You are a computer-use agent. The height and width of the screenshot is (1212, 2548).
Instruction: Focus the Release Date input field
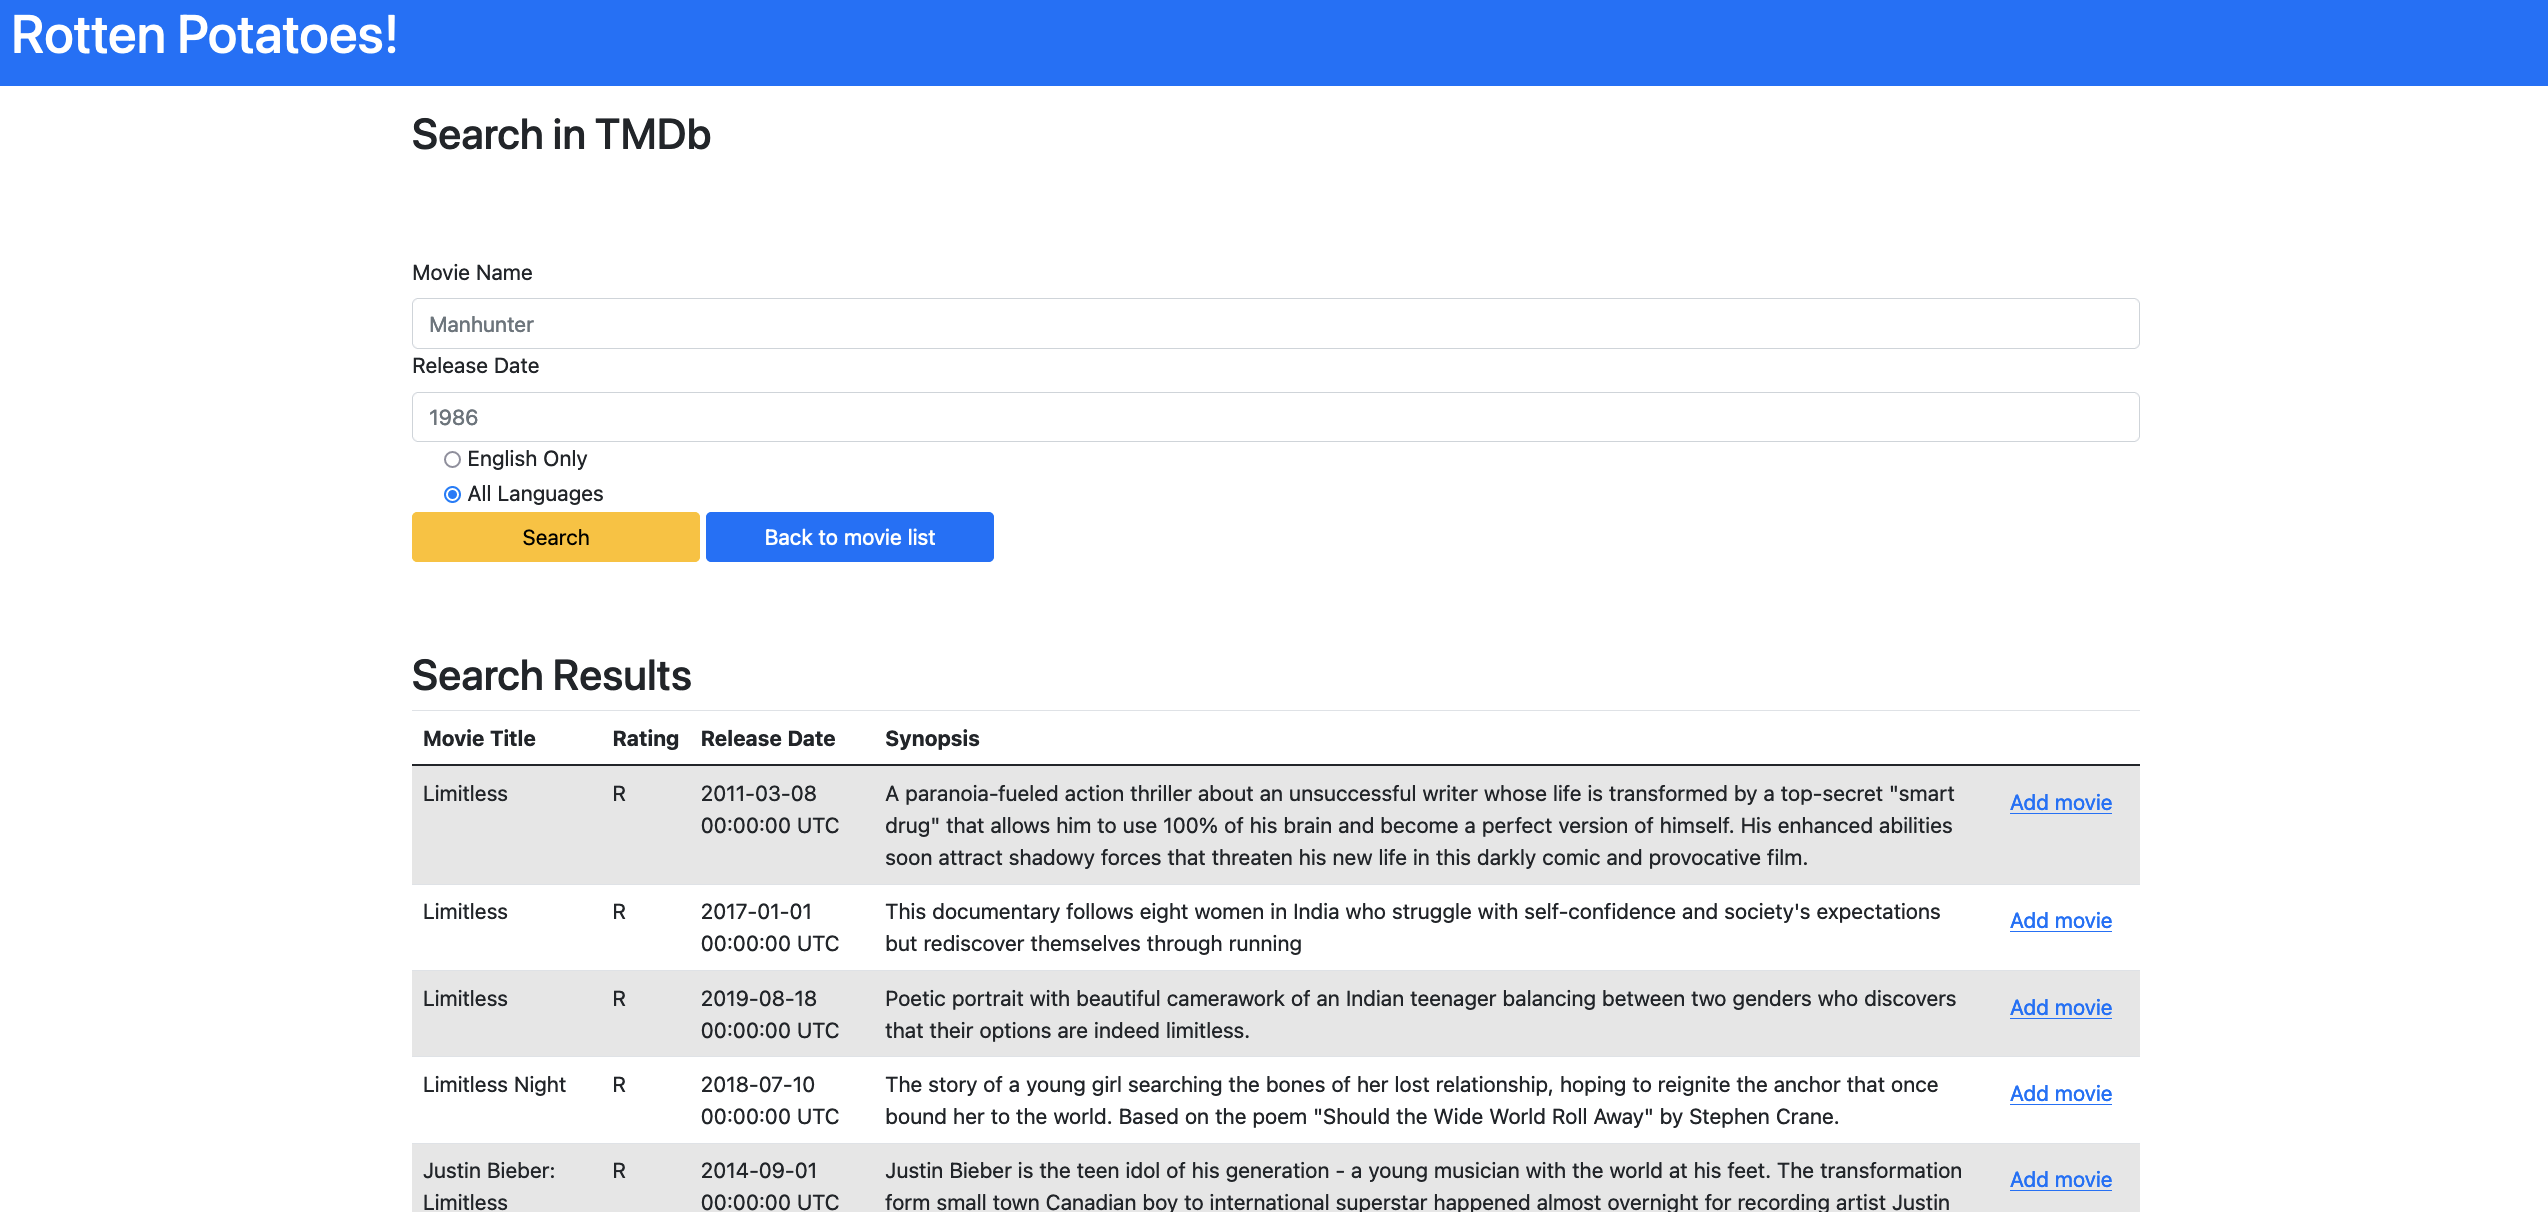click(1275, 417)
